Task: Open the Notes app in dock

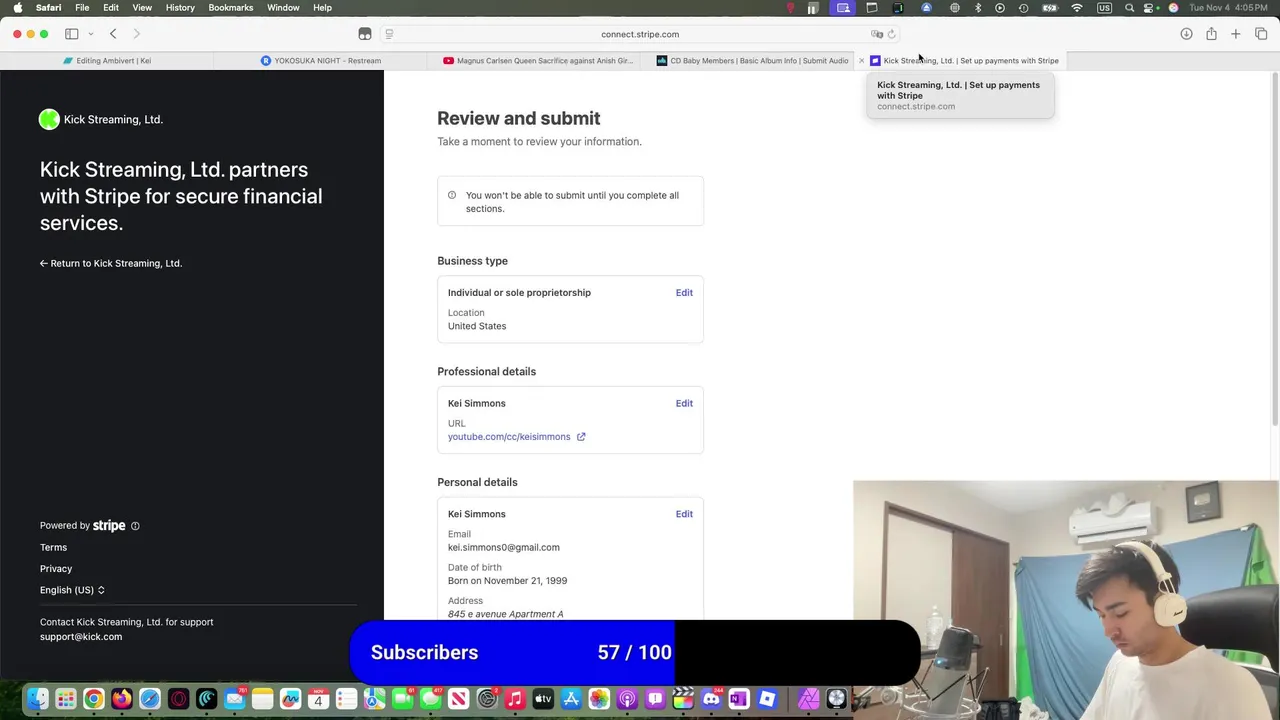Action: pyautogui.click(x=263, y=699)
